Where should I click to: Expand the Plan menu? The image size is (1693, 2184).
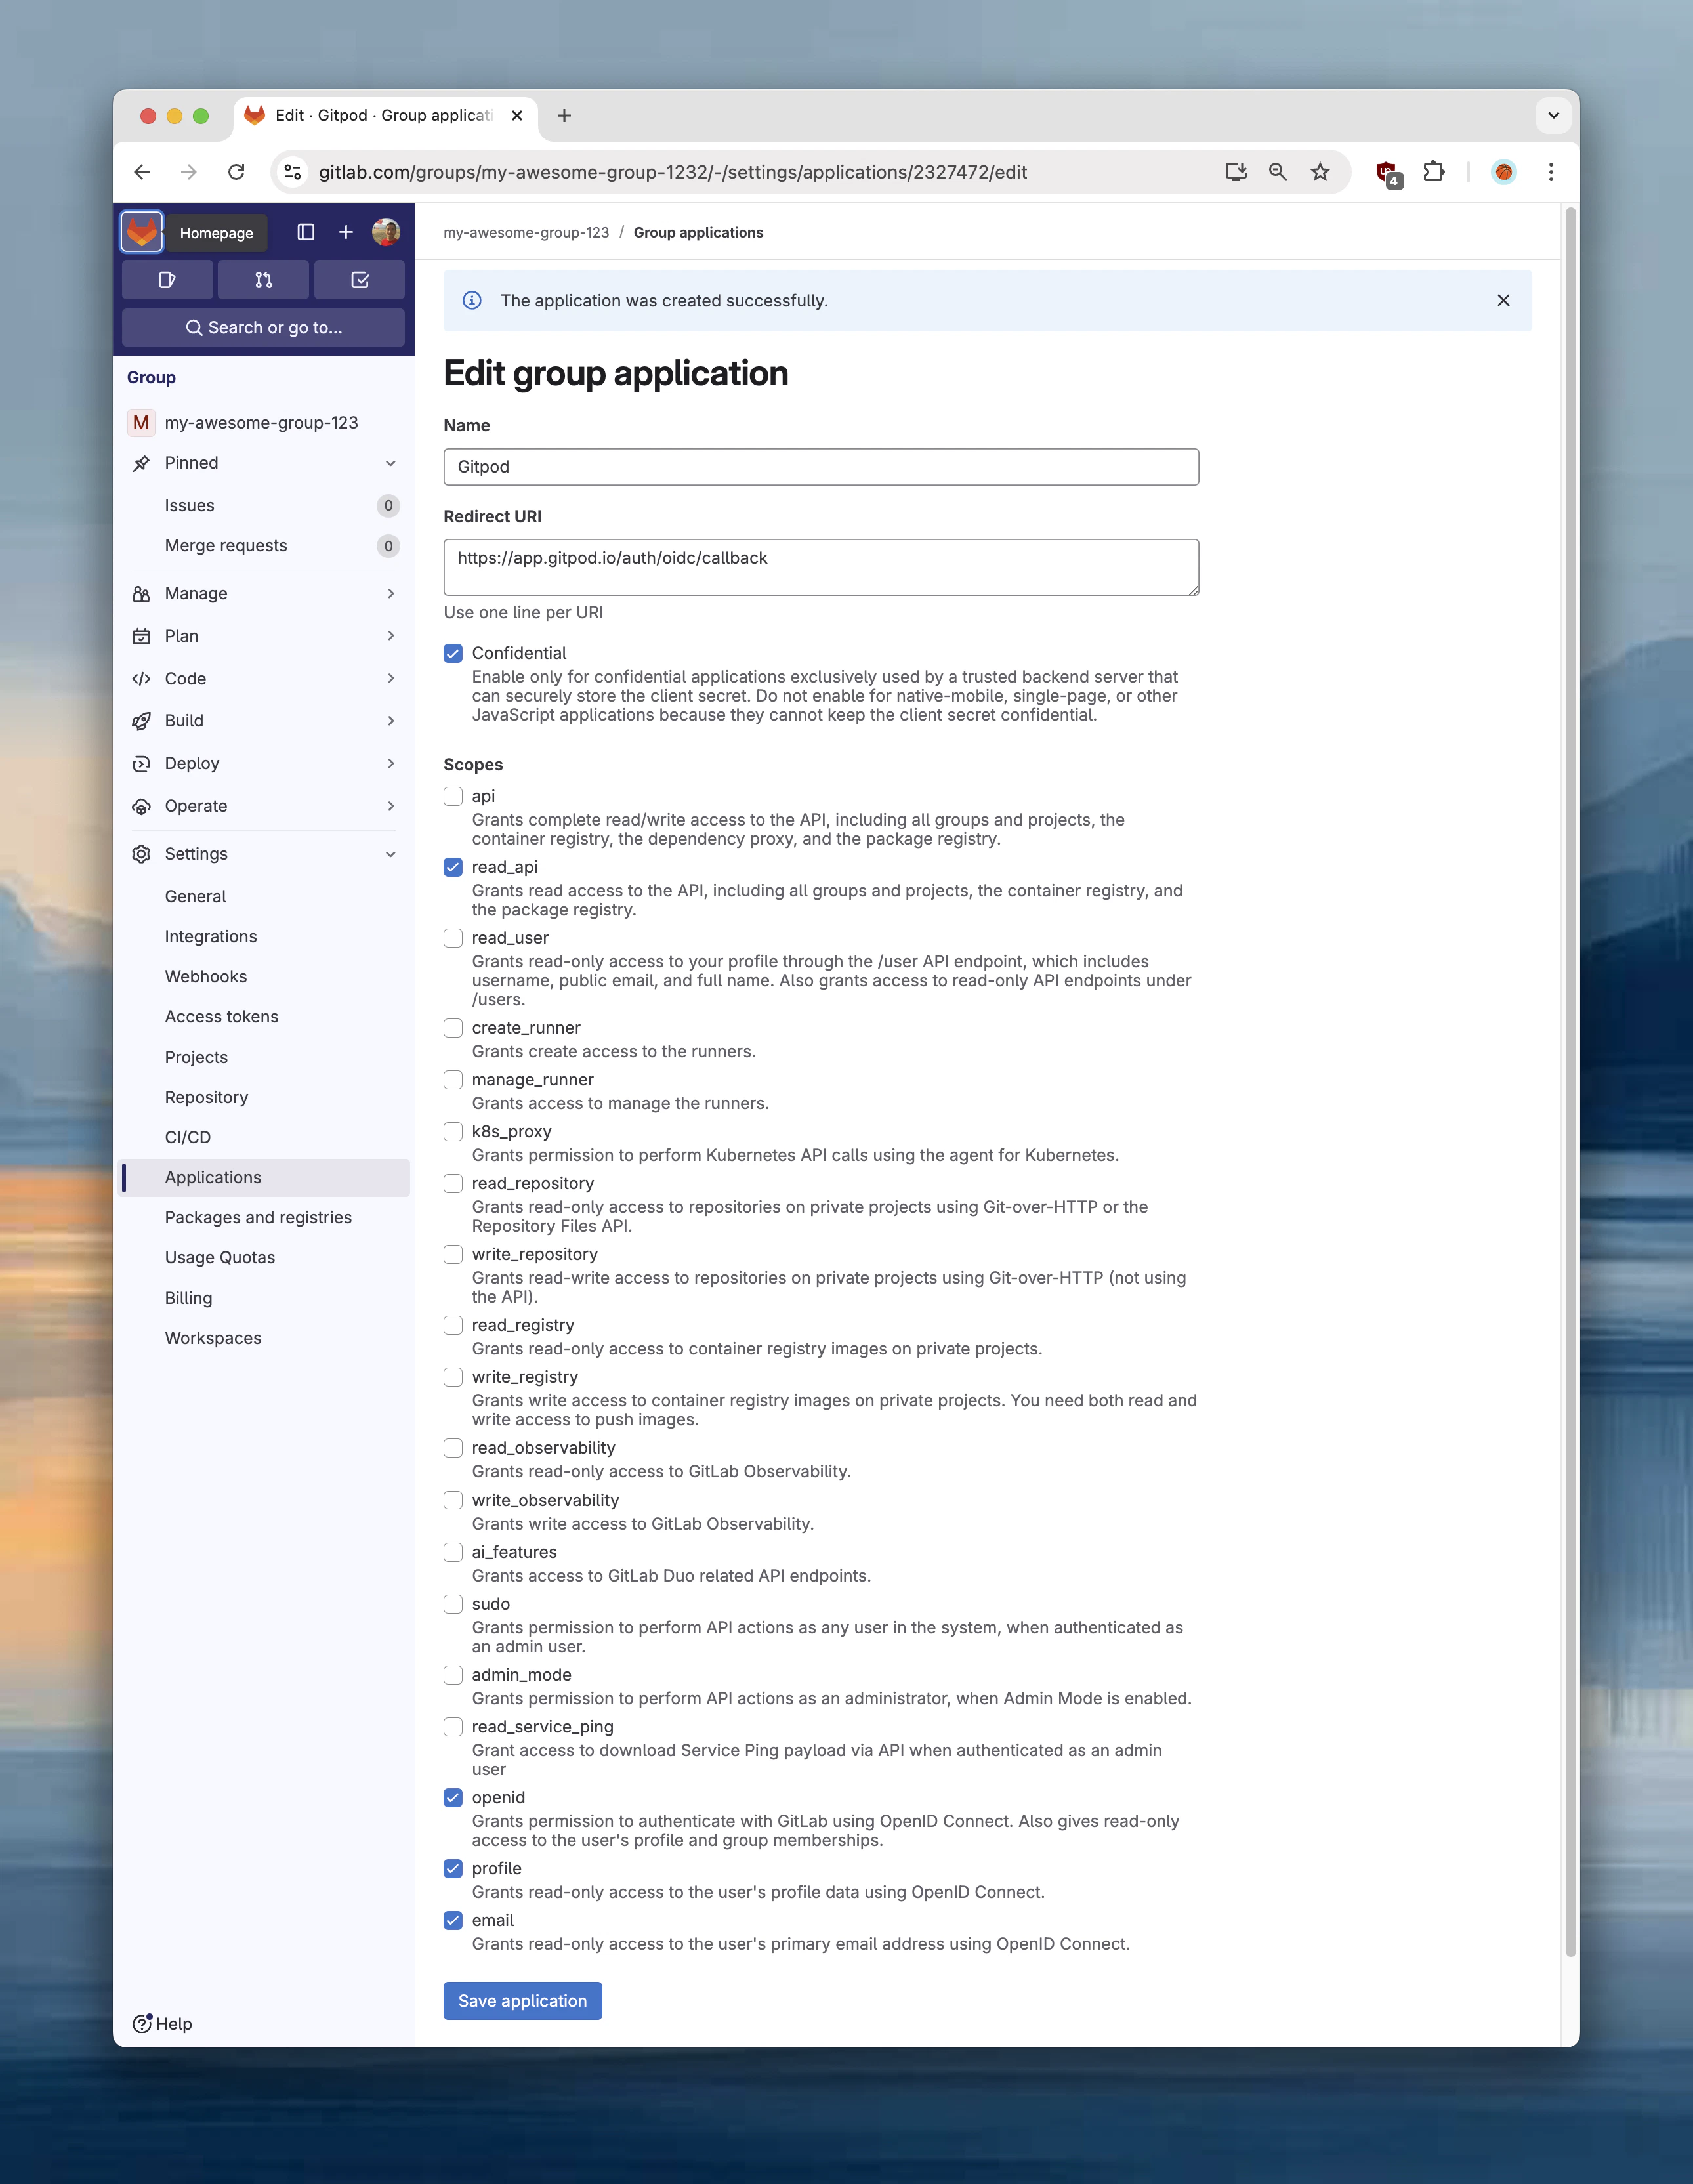265,636
